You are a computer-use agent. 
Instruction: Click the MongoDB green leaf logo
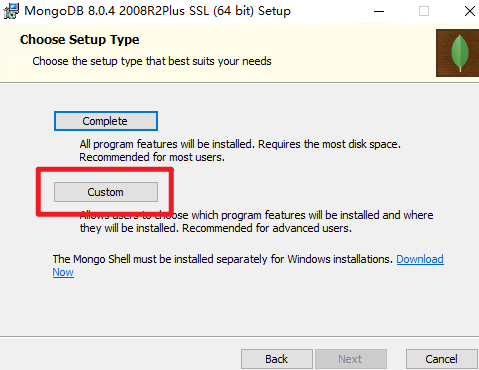pos(458,53)
